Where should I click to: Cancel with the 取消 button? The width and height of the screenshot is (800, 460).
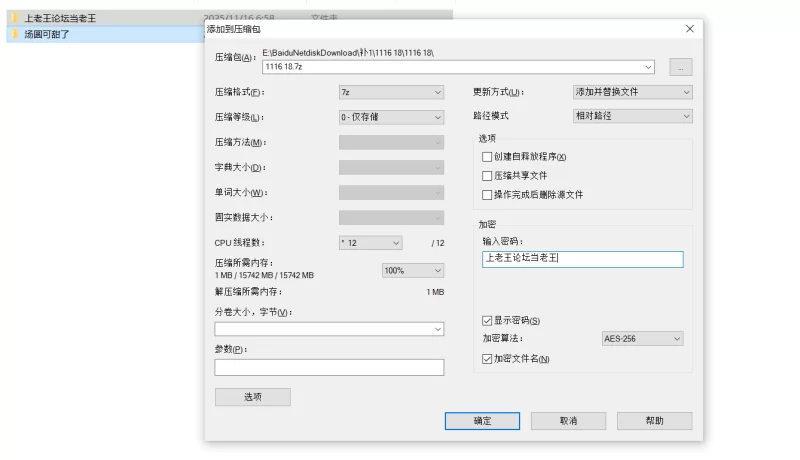568,421
